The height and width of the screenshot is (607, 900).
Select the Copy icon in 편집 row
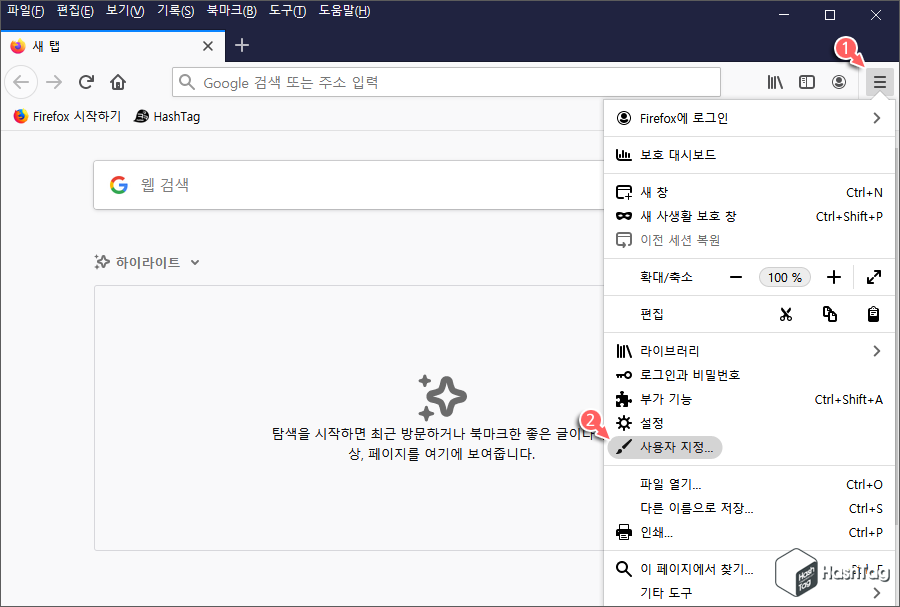(x=830, y=313)
